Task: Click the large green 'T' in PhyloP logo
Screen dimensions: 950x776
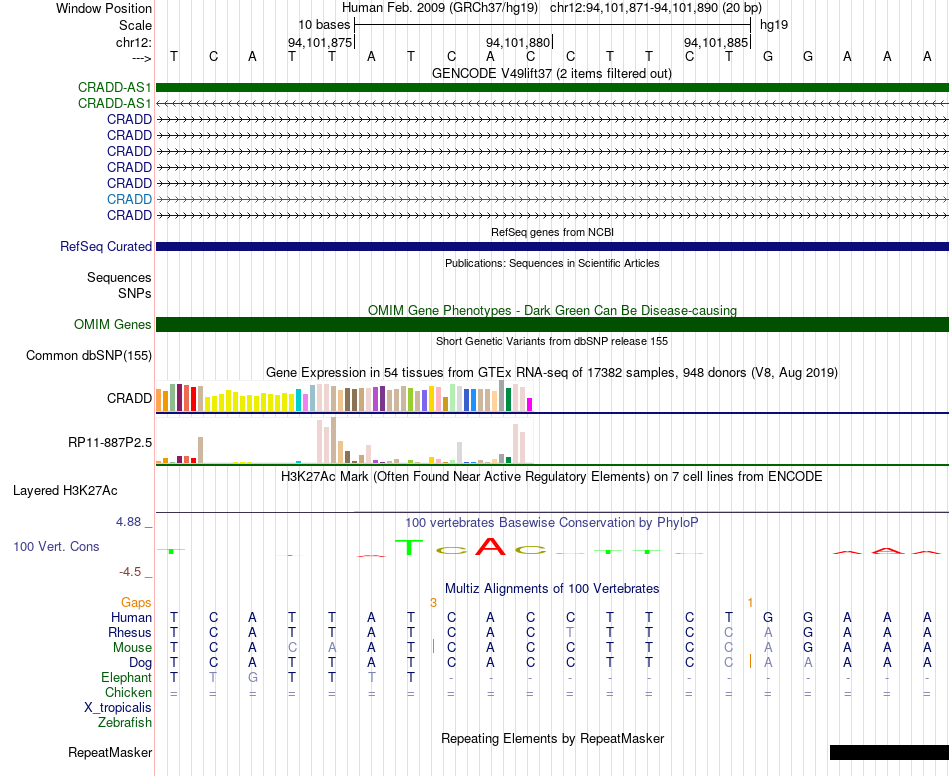Action: pyautogui.click(x=410, y=547)
